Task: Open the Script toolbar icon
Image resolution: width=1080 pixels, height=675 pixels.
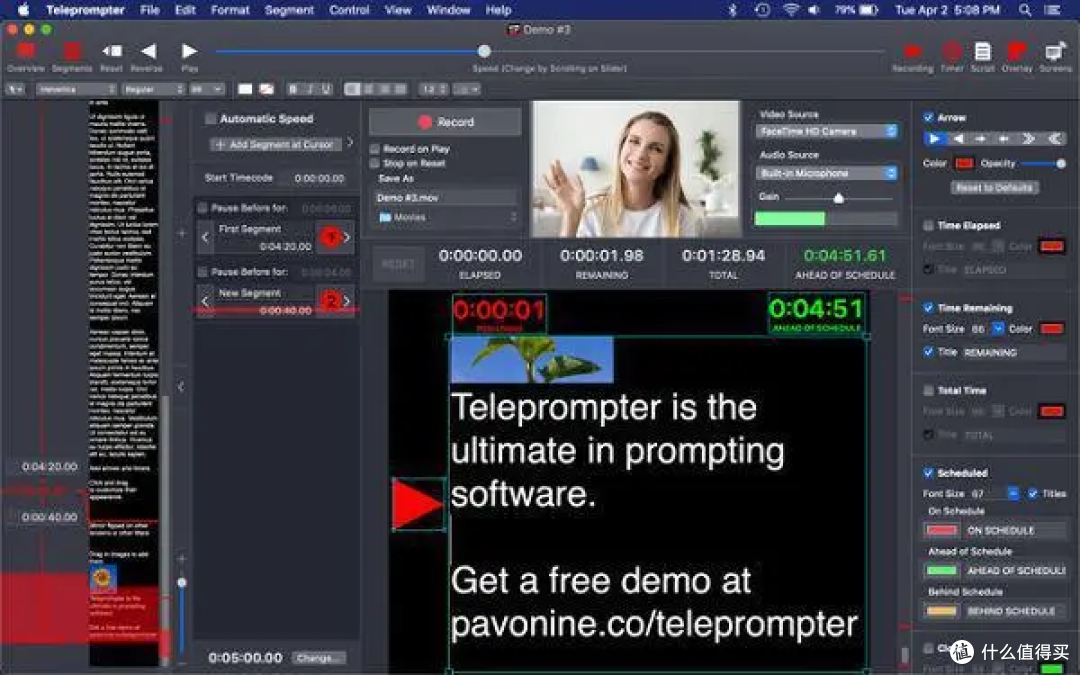Action: 983,52
